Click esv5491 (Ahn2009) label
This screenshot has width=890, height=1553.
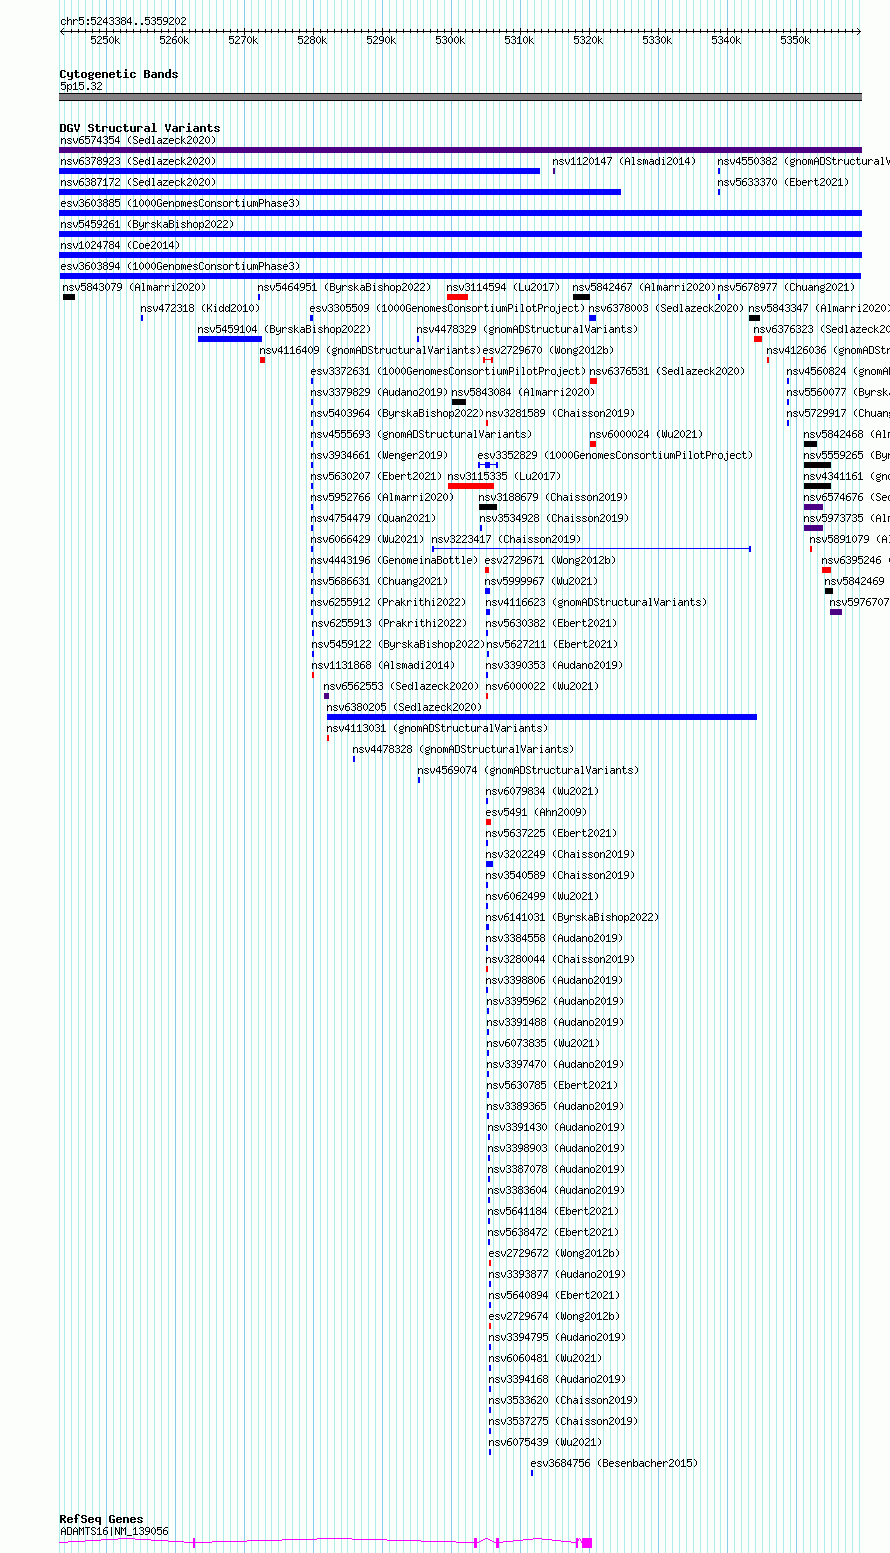point(536,812)
